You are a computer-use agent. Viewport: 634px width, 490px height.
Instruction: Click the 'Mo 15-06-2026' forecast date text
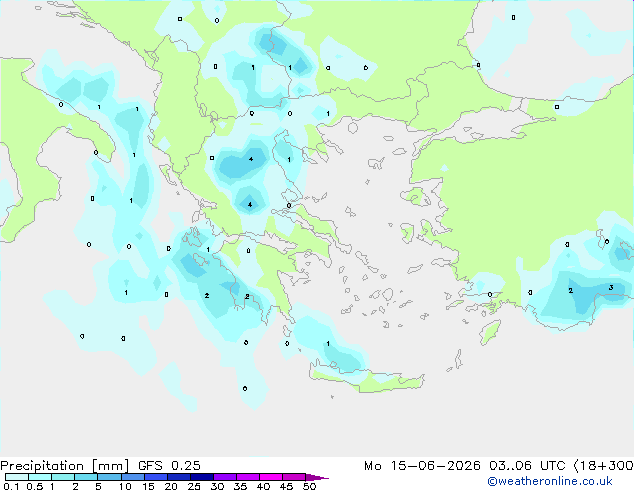[422, 466]
